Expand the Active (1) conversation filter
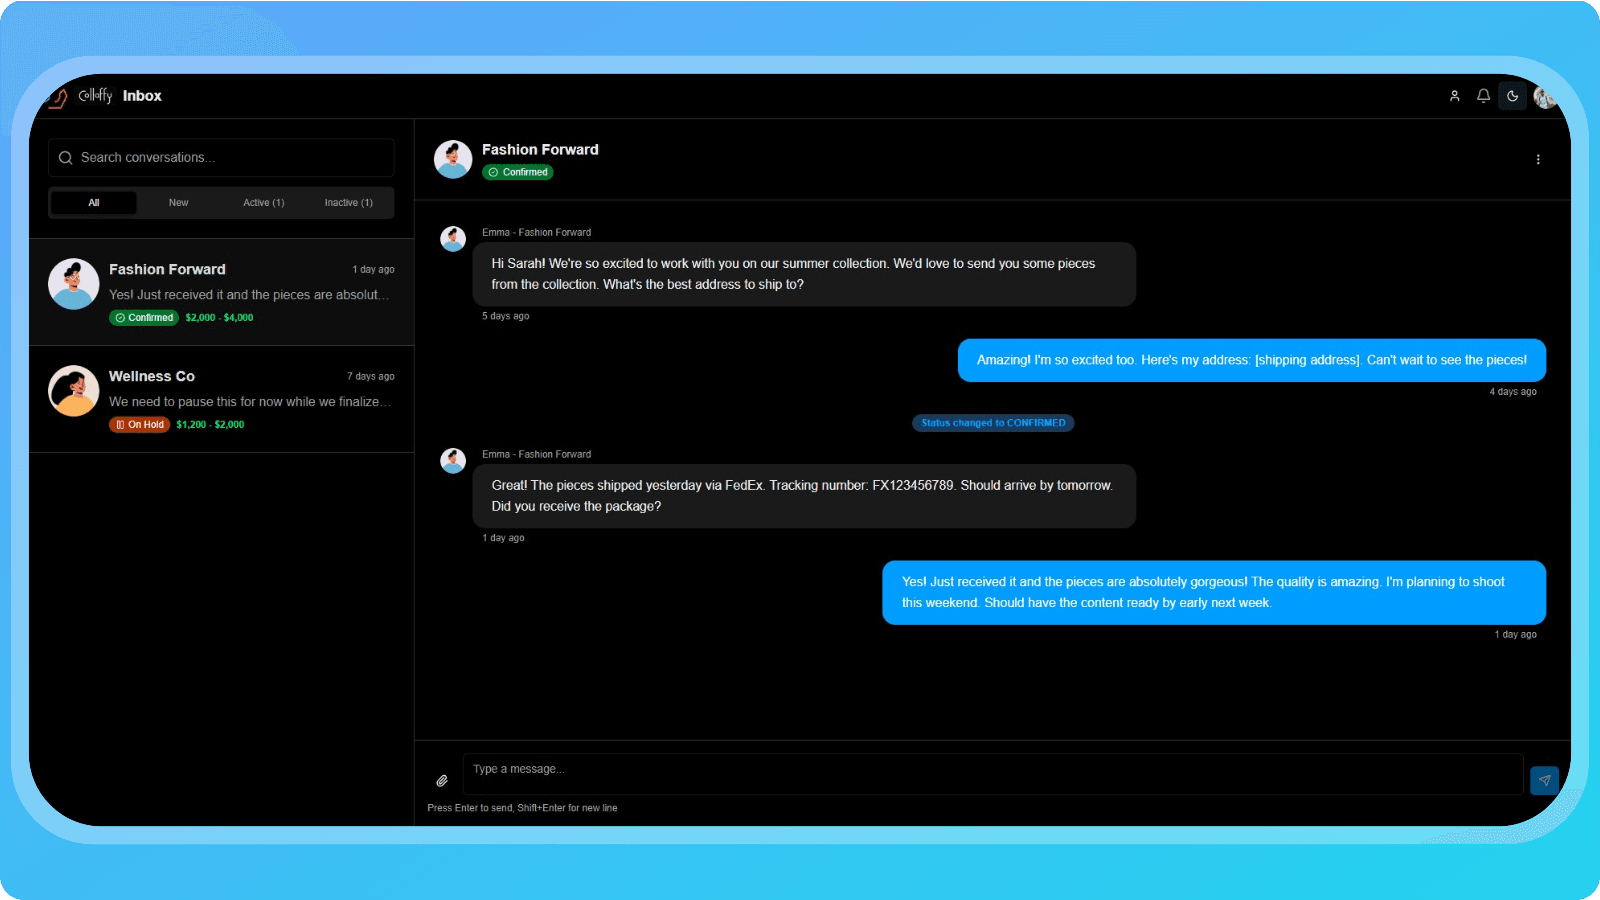This screenshot has height=900, width=1600. (x=262, y=202)
